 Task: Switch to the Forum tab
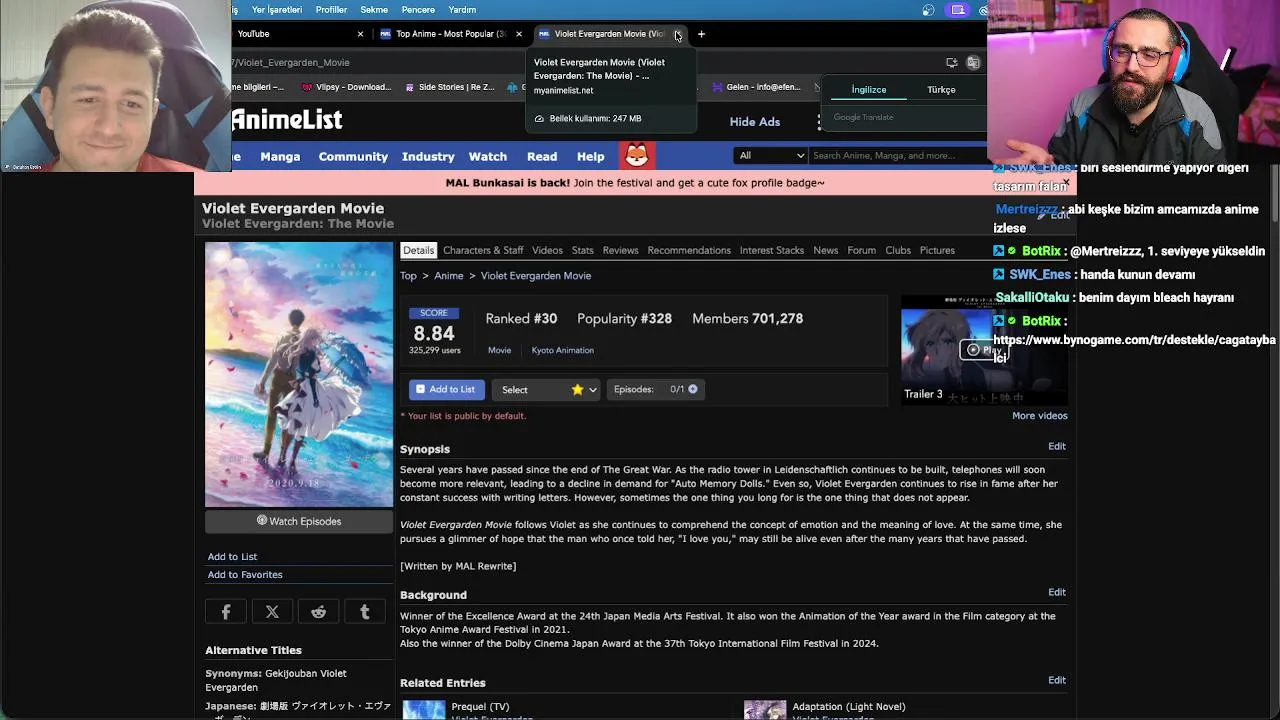861,250
